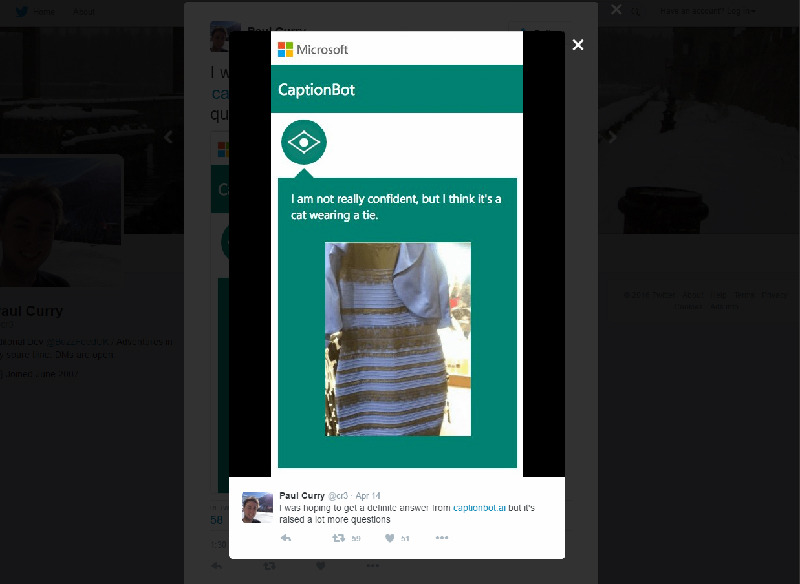Open the three-dot menu on background tweet
The image size is (800, 584).
pos(372,565)
